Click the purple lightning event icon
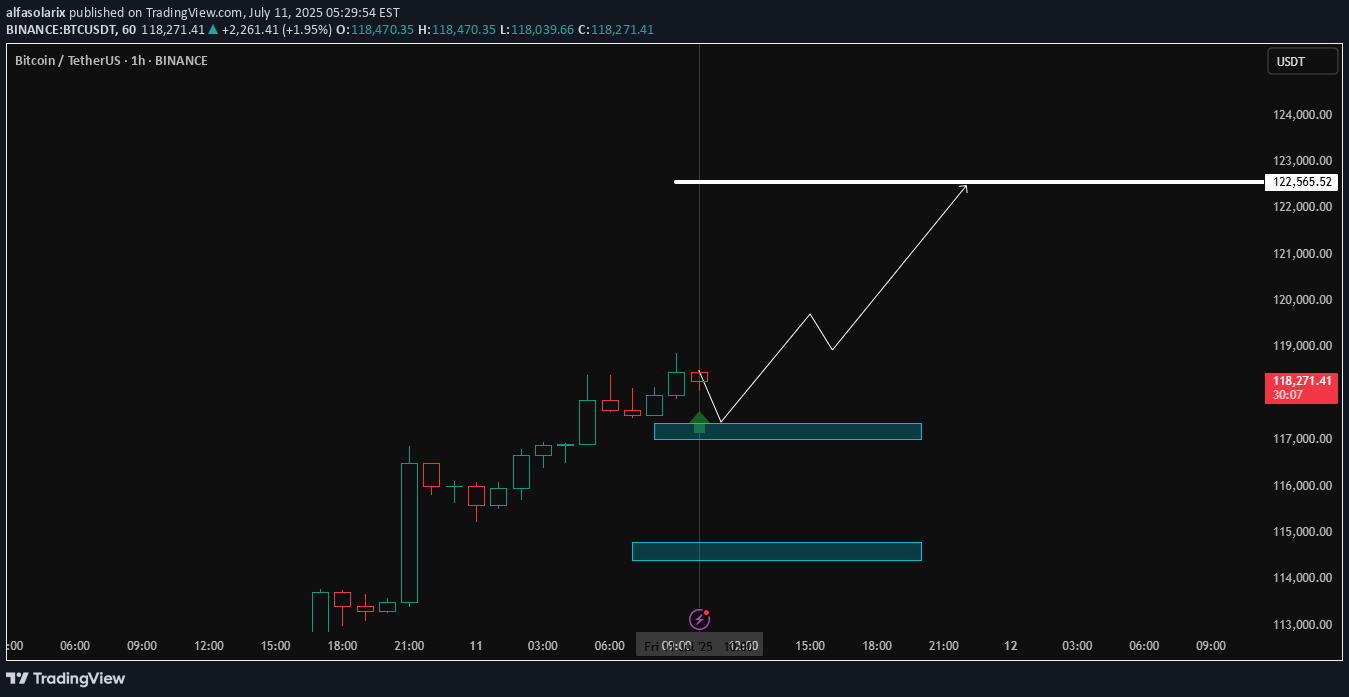 [700, 619]
